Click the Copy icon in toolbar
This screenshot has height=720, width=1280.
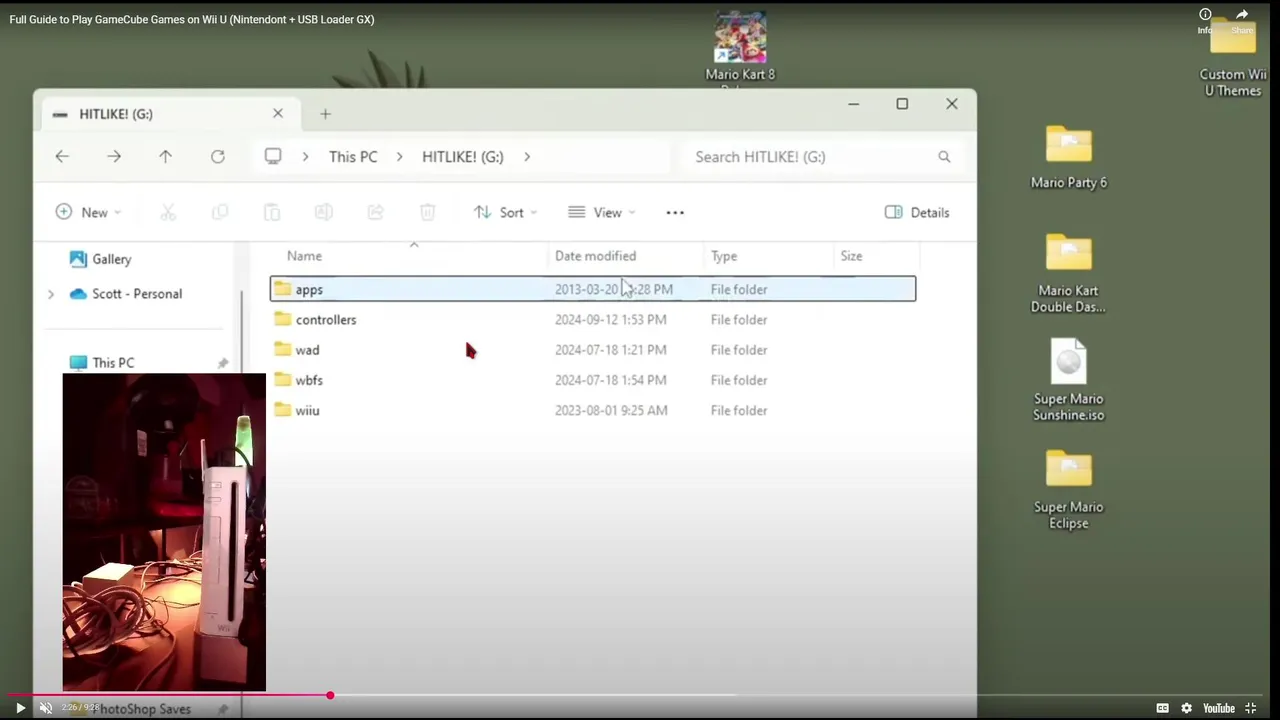point(220,212)
